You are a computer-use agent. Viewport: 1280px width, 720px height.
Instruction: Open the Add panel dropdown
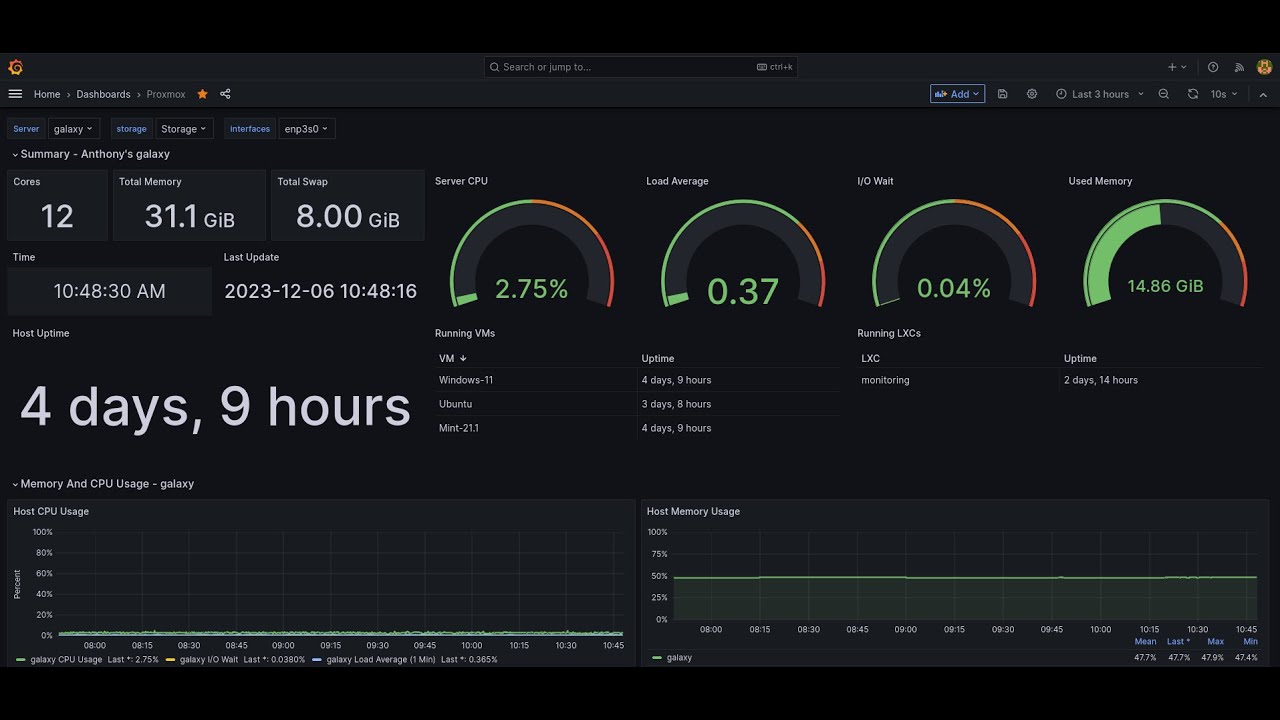[957, 94]
